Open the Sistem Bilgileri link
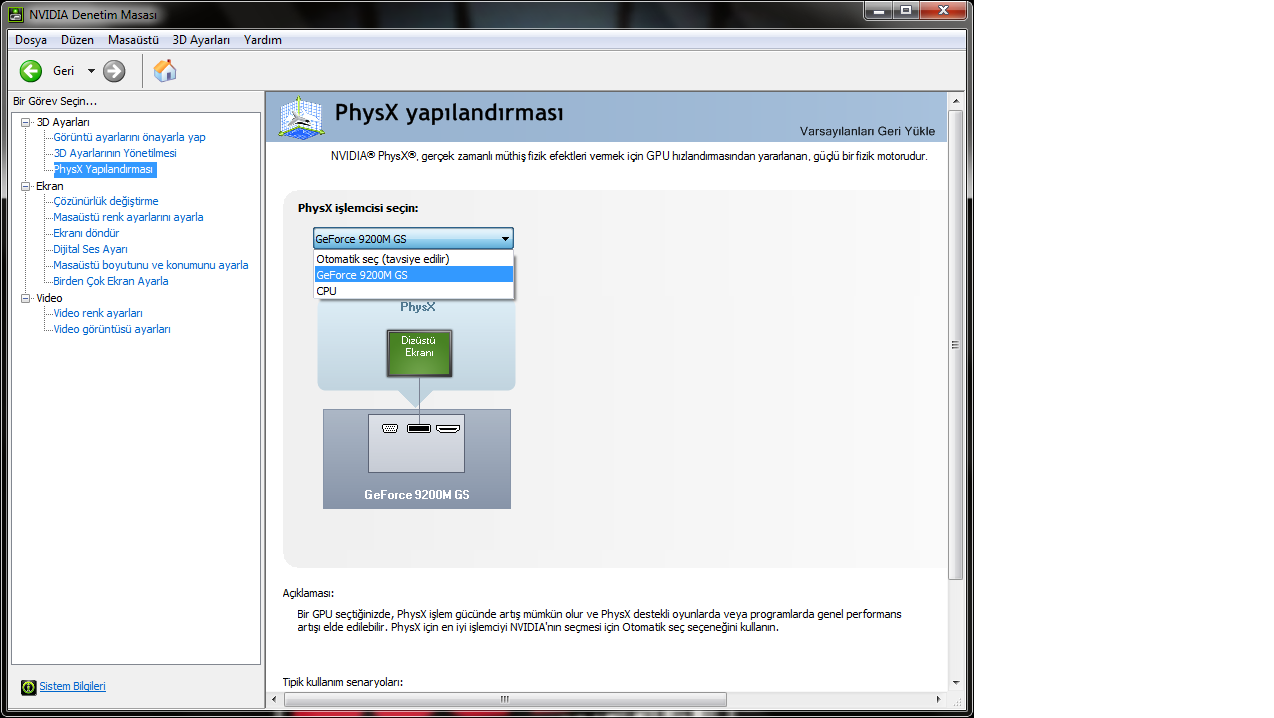The width and height of the screenshot is (1274, 718). pyautogui.click(x=72, y=686)
